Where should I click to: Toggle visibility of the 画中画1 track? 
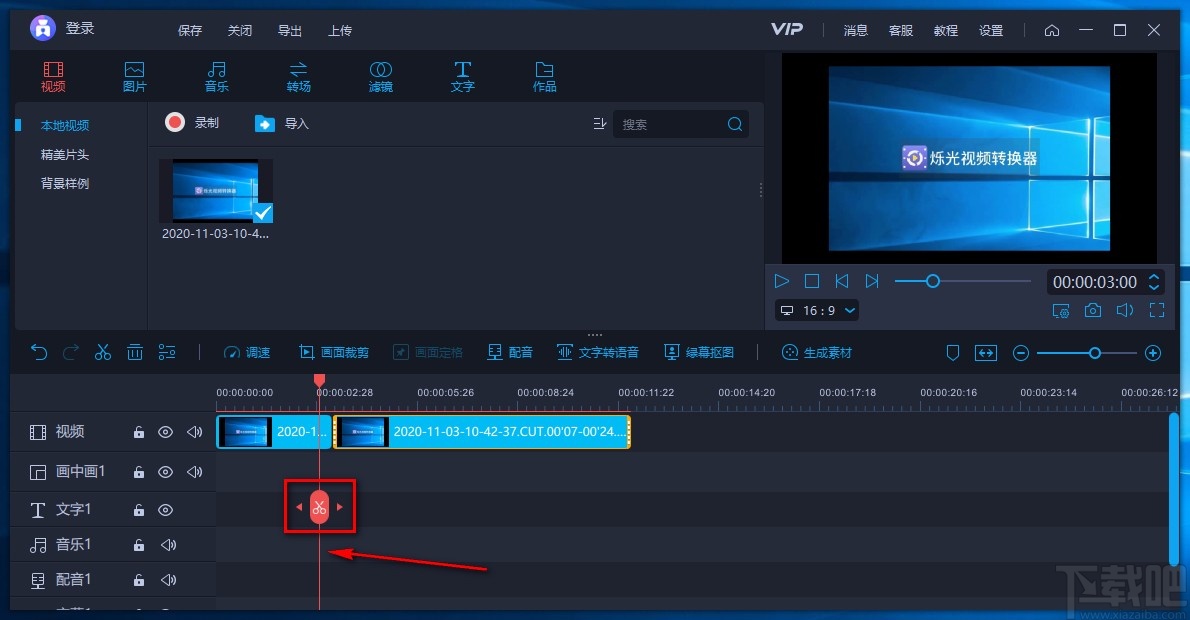click(165, 472)
